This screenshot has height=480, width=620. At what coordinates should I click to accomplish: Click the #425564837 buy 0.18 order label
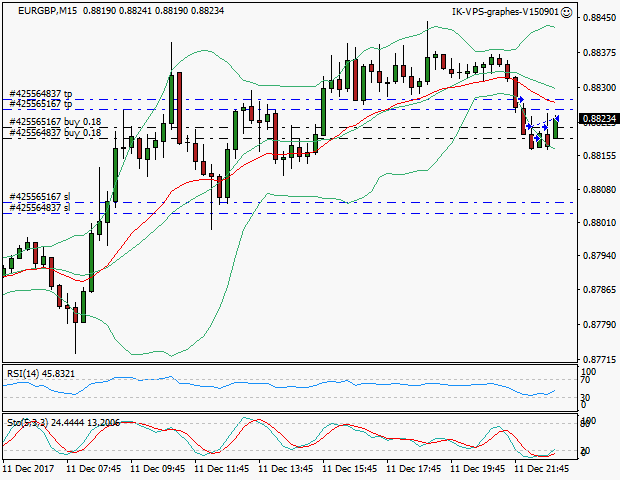click(x=55, y=132)
